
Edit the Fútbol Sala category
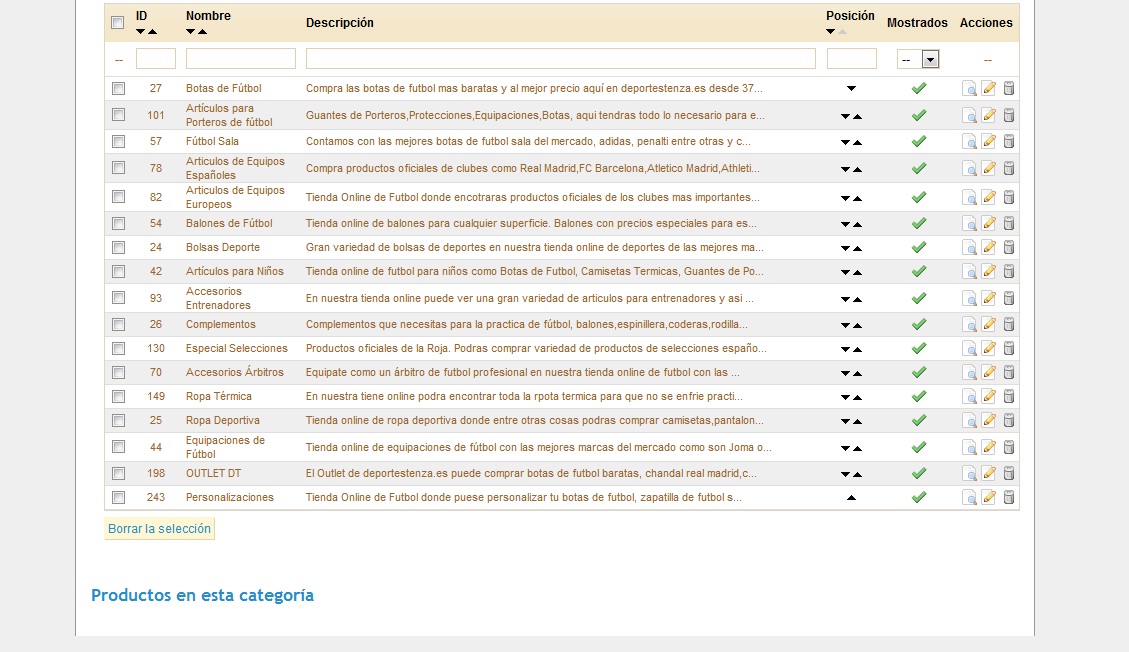coord(989,142)
